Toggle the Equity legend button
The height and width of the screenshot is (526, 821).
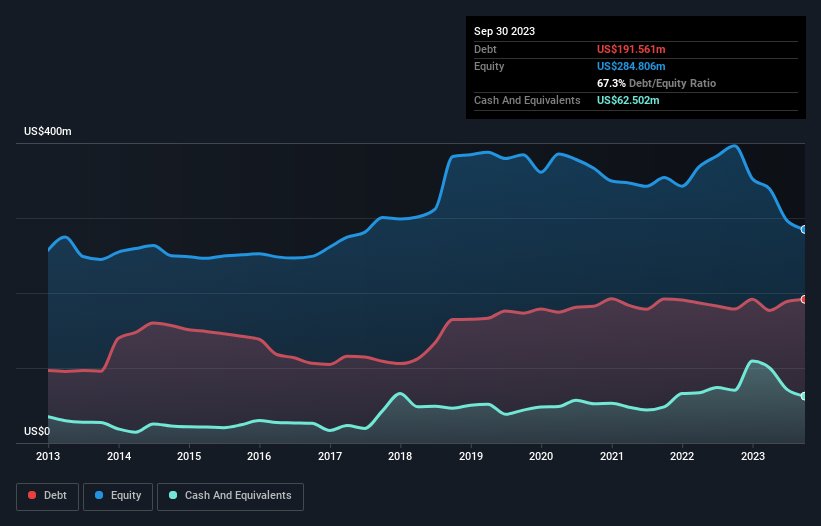tap(118, 496)
